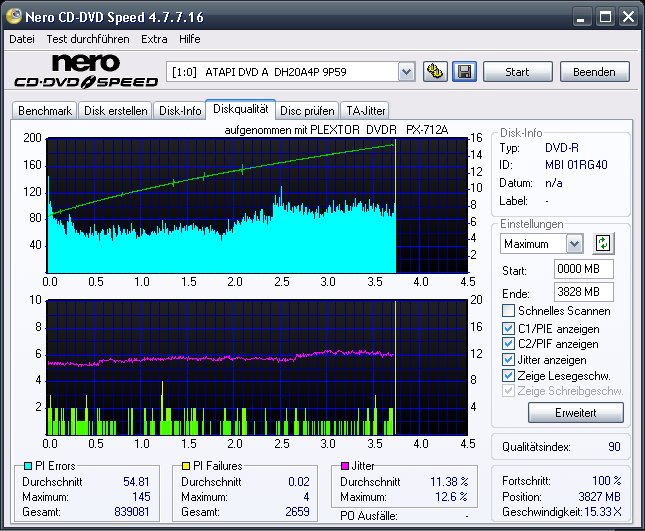Open the Datei menu
The height and width of the screenshot is (531, 645).
tap(22, 39)
